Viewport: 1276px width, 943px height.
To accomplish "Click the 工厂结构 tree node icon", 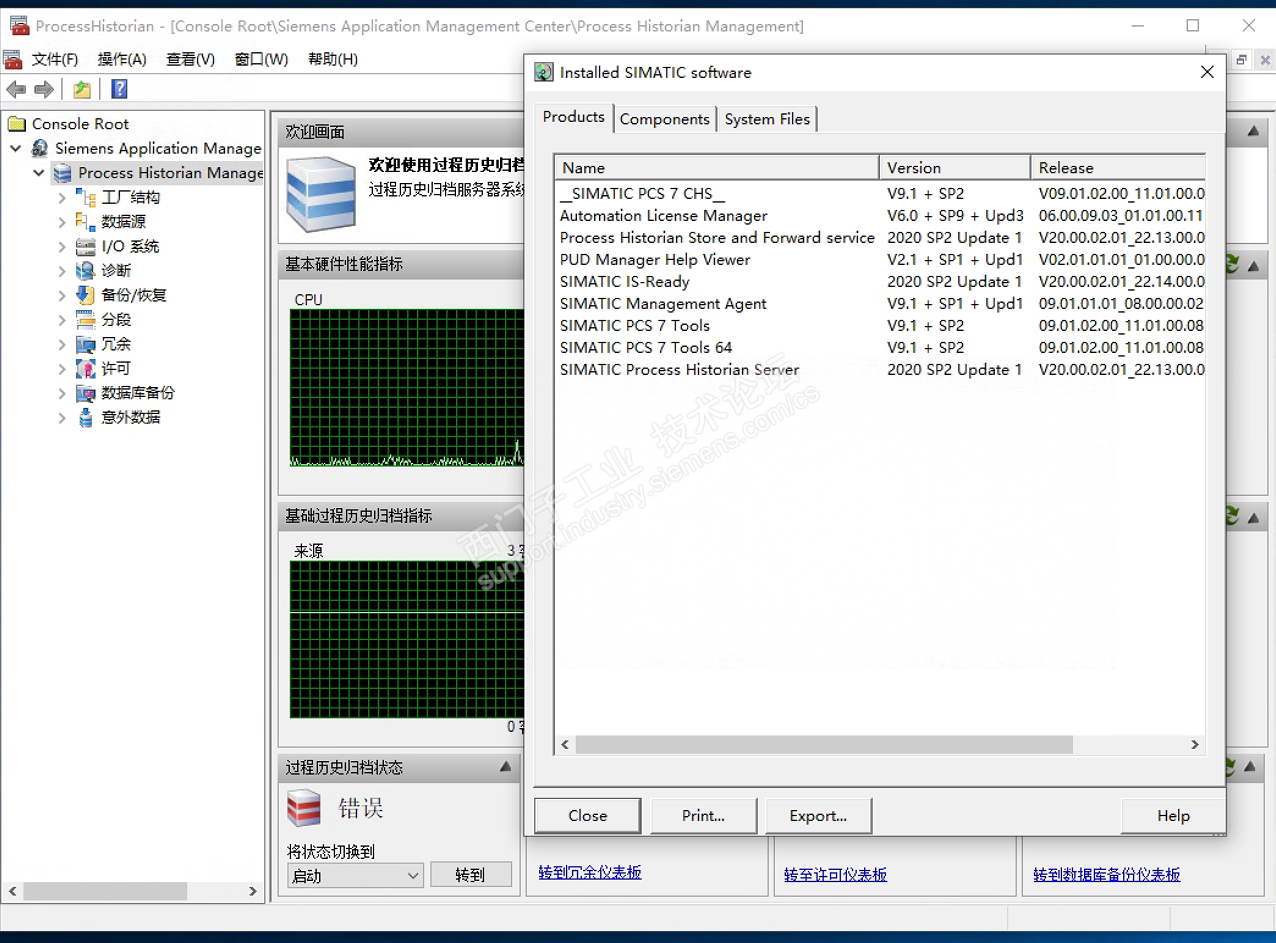I will click(86, 197).
